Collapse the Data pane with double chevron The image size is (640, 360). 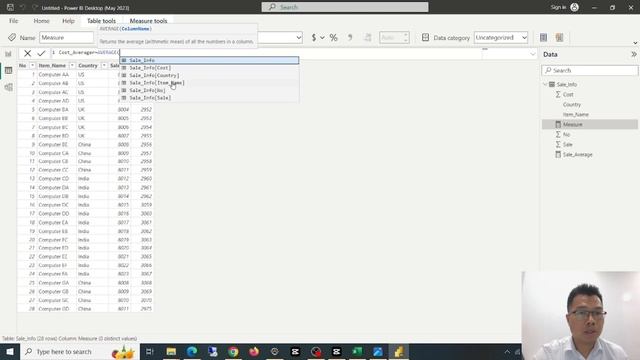pyautogui.click(x=633, y=54)
